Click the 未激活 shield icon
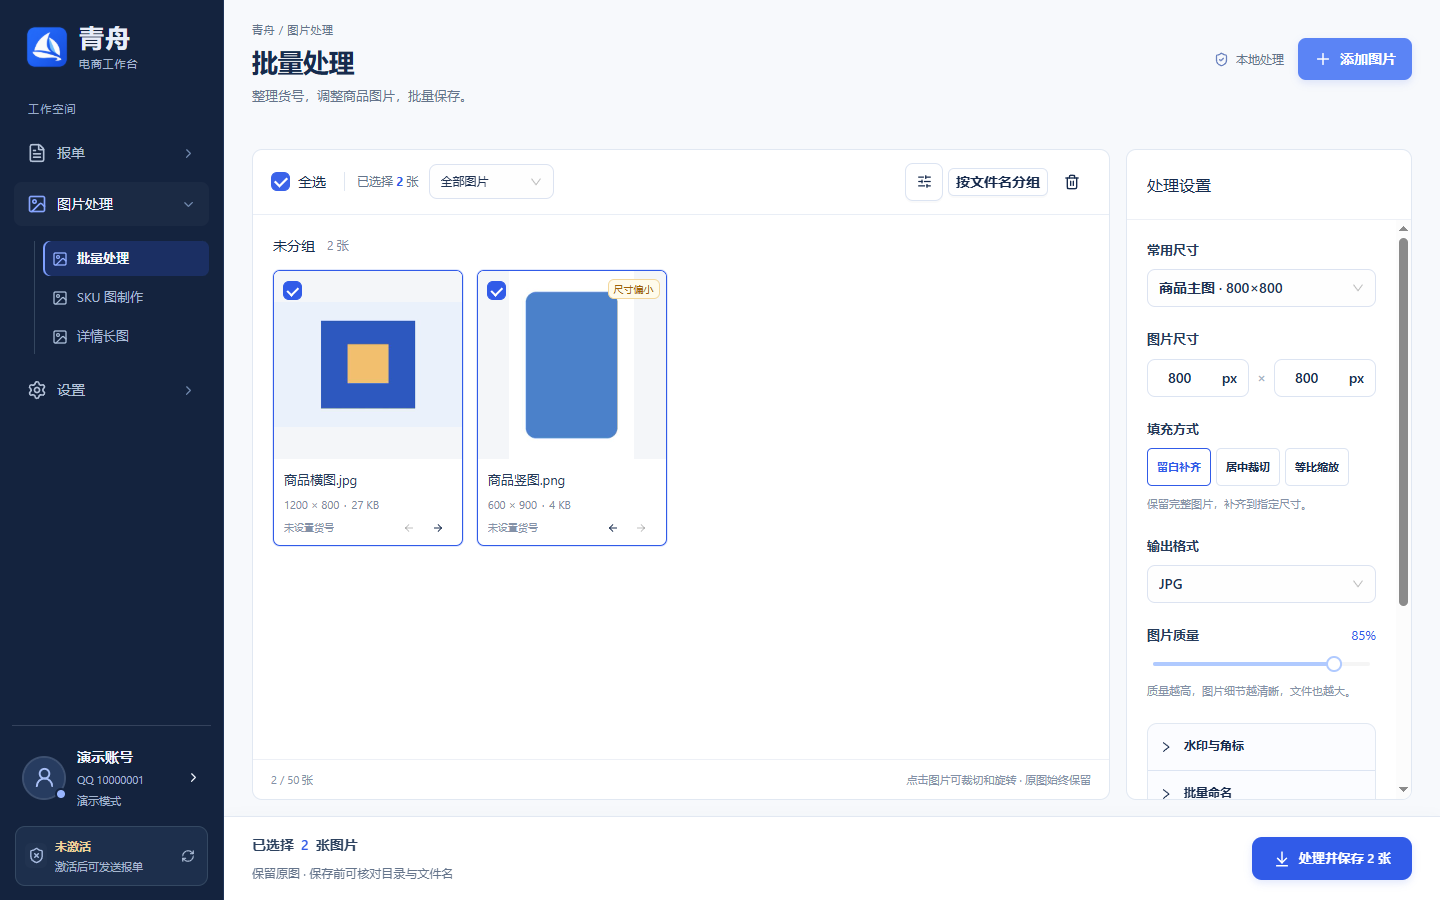1440x900 pixels. pyautogui.click(x=37, y=856)
